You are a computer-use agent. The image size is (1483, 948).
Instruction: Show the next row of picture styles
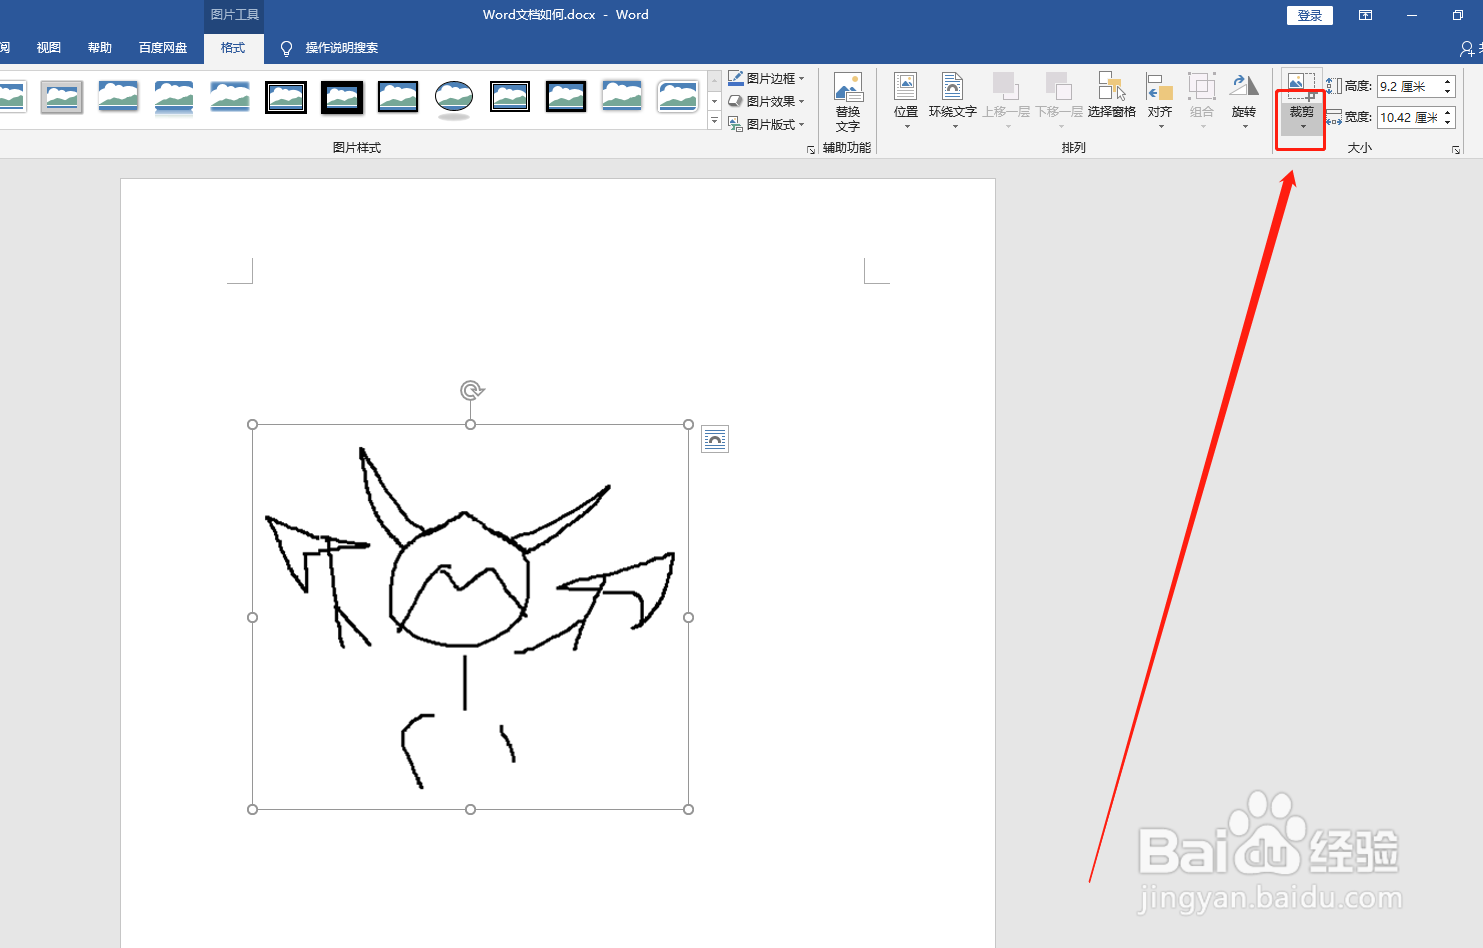[x=714, y=101]
